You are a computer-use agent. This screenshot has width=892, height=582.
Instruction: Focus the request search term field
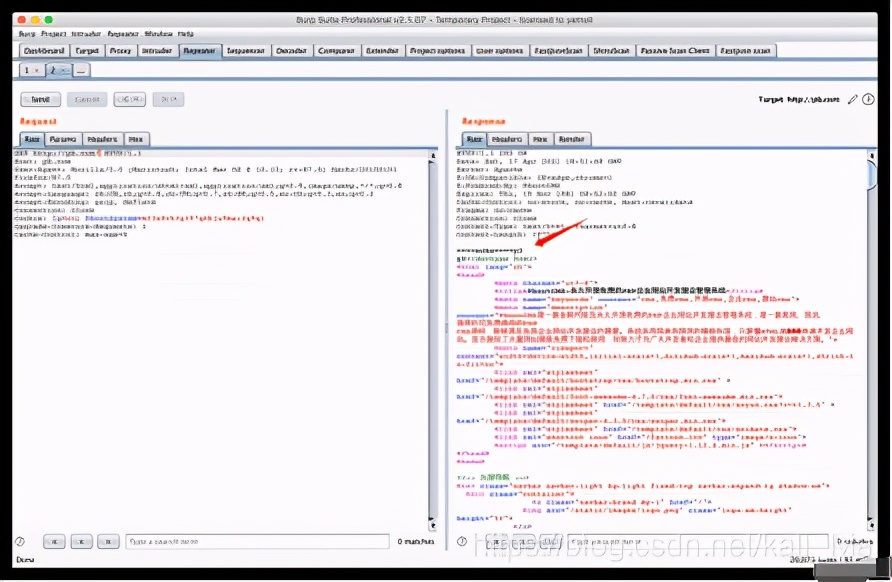(257, 542)
